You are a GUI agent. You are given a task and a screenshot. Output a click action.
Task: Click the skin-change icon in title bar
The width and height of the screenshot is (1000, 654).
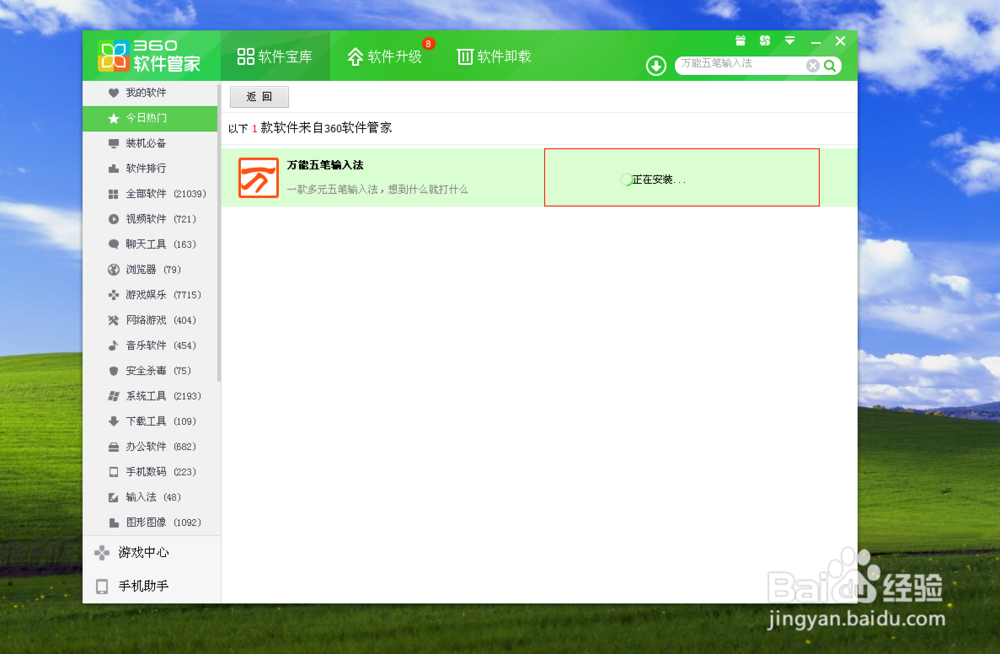[x=765, y=41]
